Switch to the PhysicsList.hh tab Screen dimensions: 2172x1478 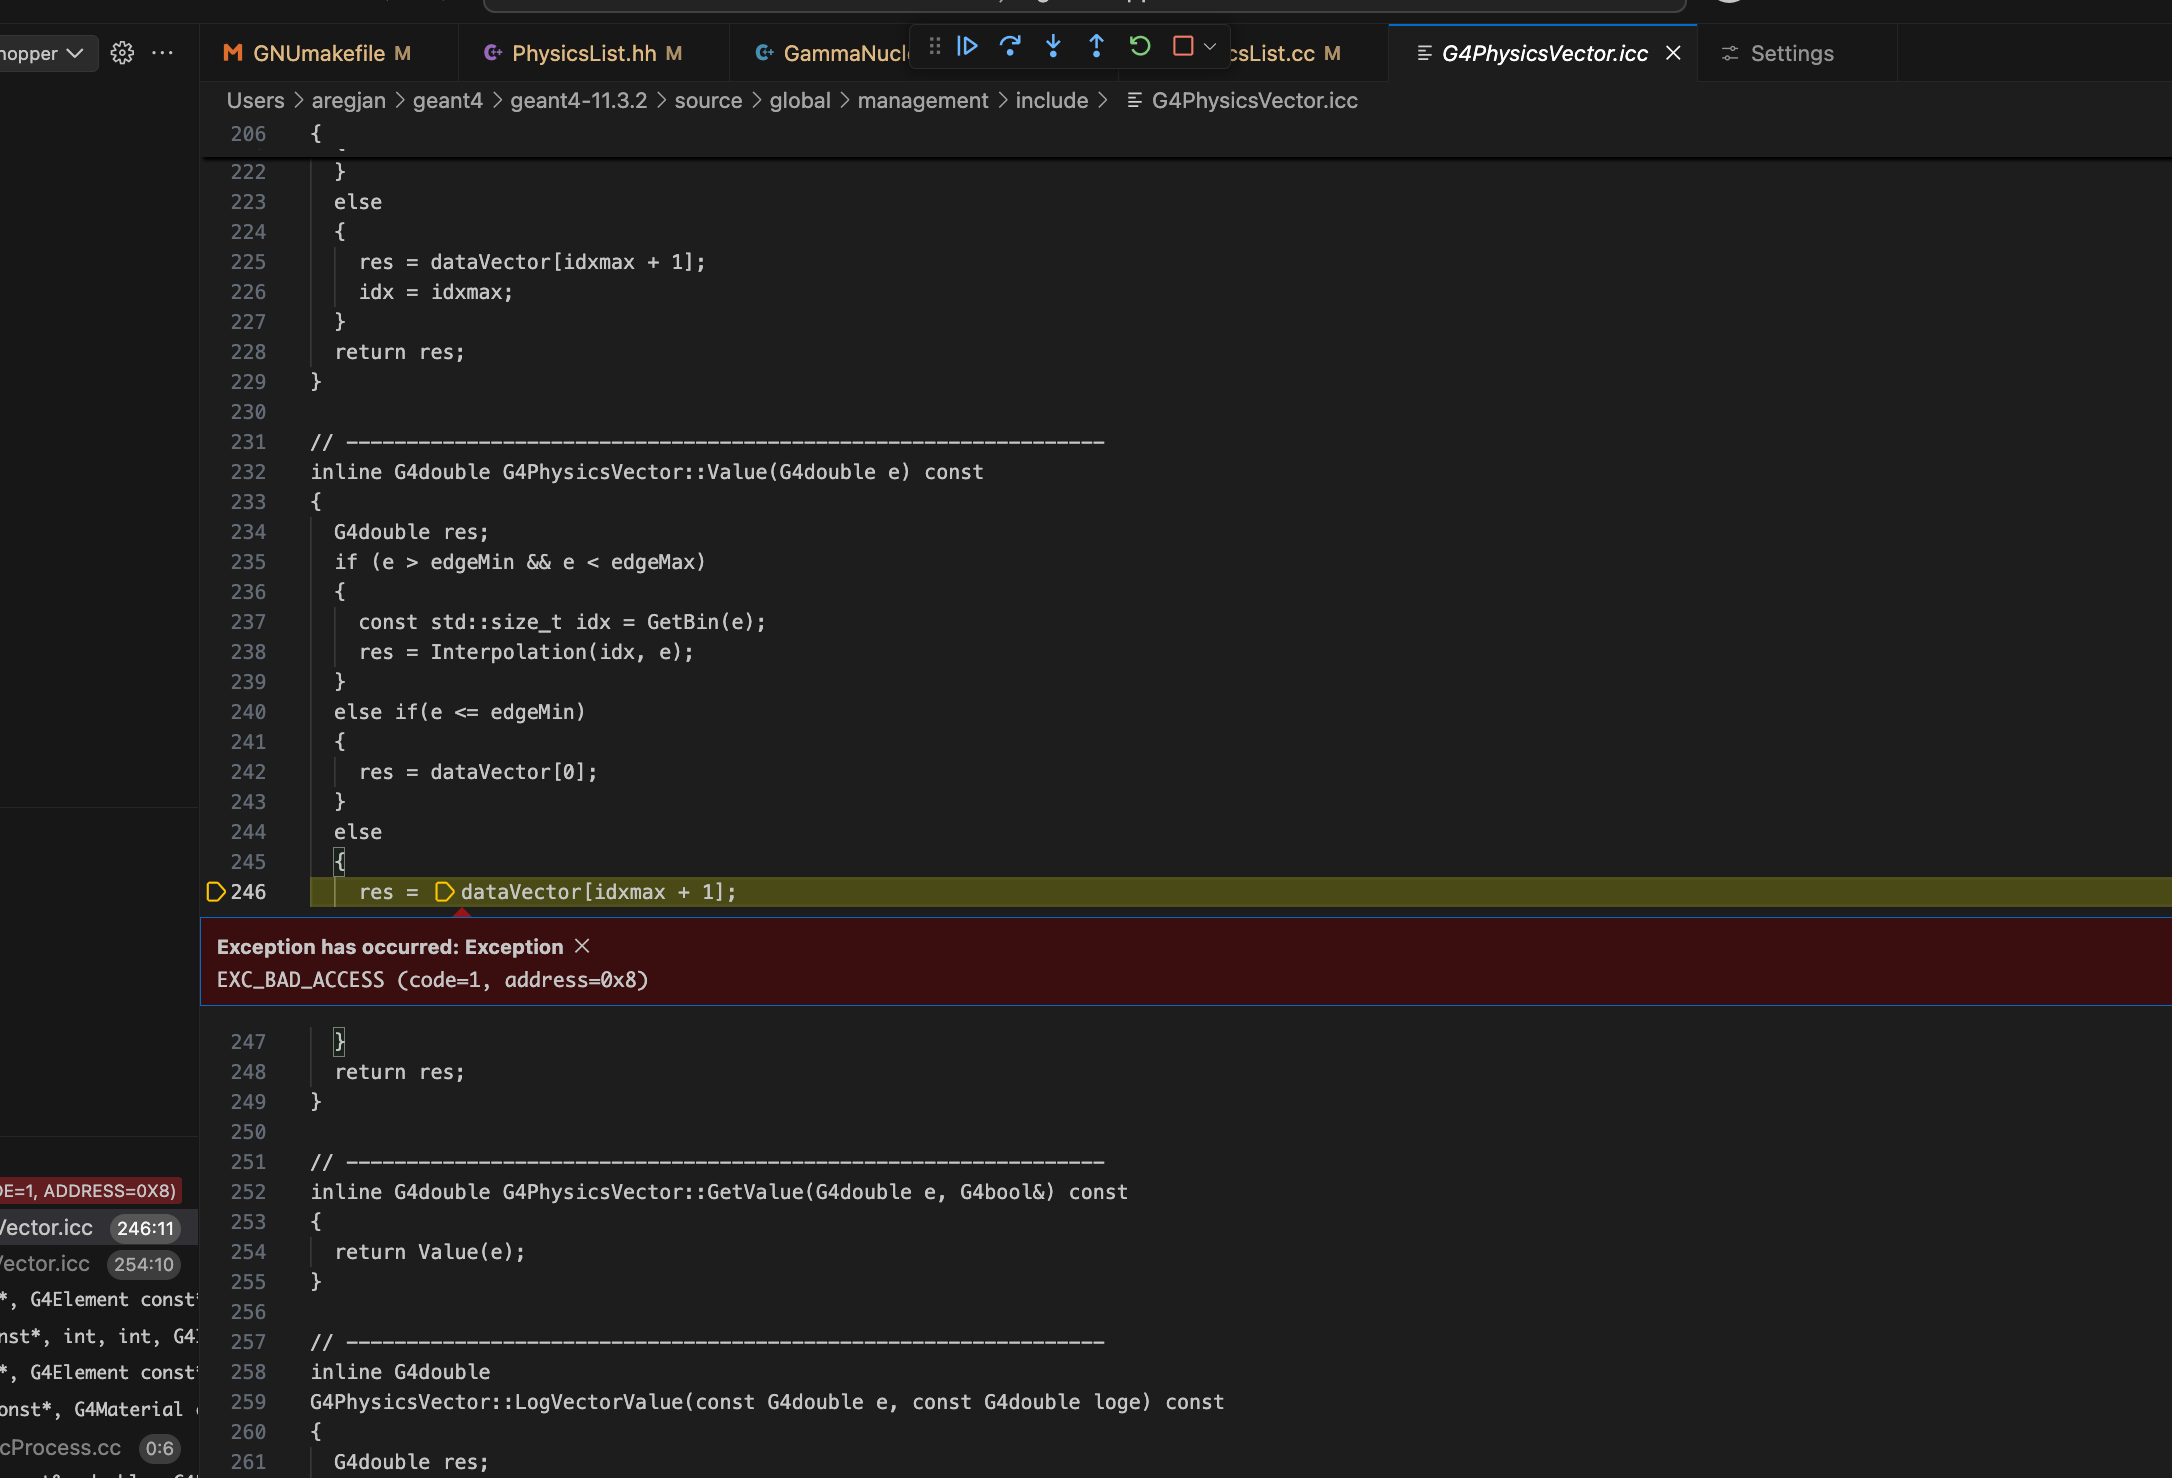pyautogui.click(x=583, y=53)
